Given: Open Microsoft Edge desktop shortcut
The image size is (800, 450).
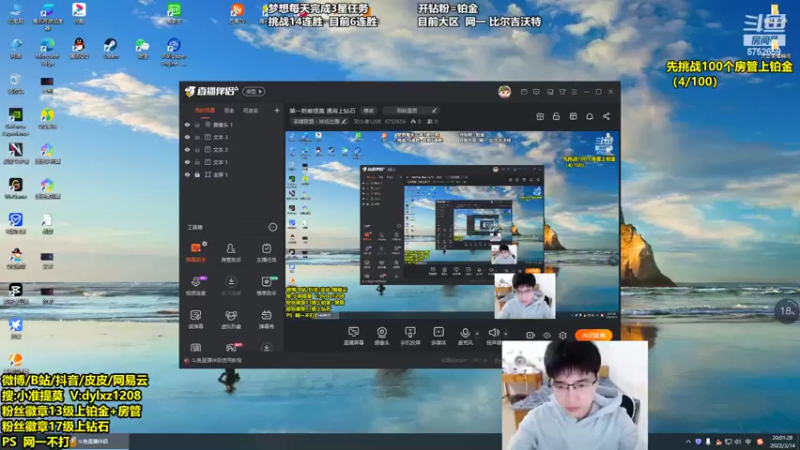Looking at the screenshot, I should (x=47, y=51).
